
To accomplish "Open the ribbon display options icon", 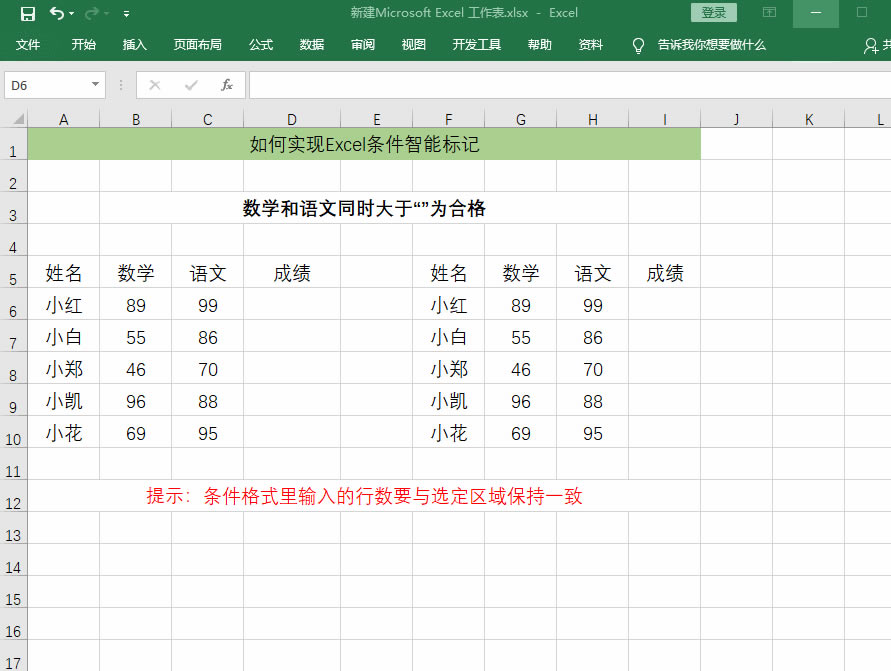I will click(x=769, y=13).
